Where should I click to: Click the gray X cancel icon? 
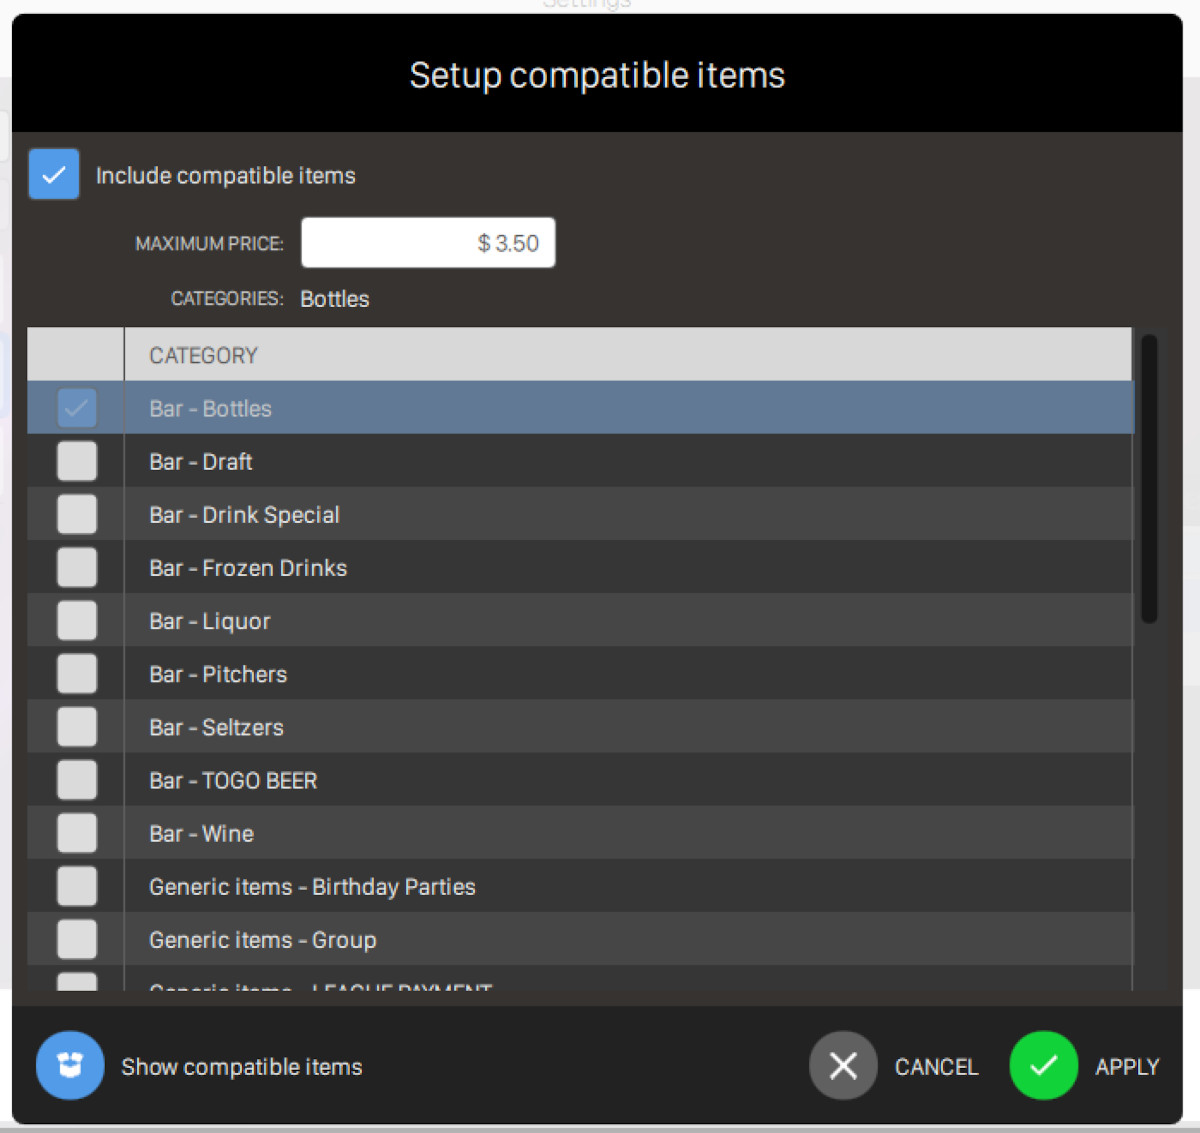coord(843,1066)
